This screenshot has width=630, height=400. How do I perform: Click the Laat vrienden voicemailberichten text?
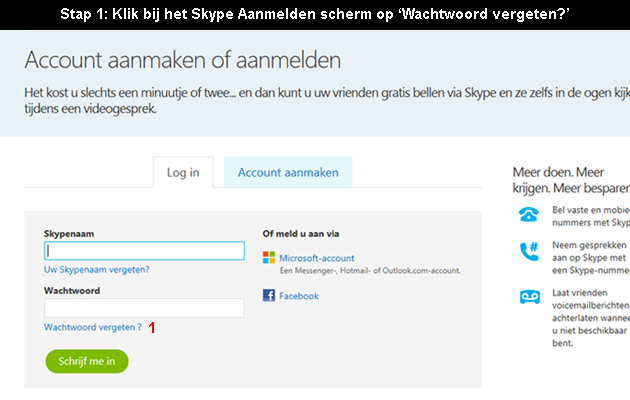(591, 318)
